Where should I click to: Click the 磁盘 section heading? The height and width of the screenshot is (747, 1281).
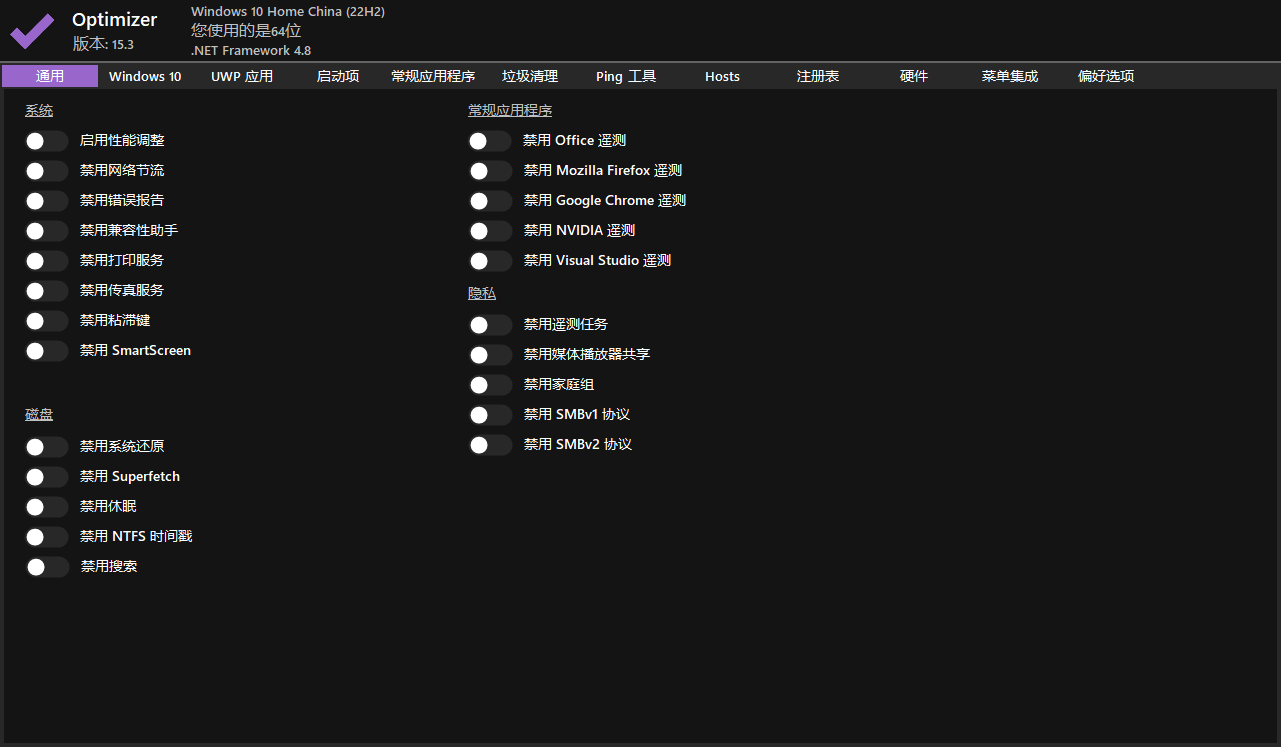39,414
